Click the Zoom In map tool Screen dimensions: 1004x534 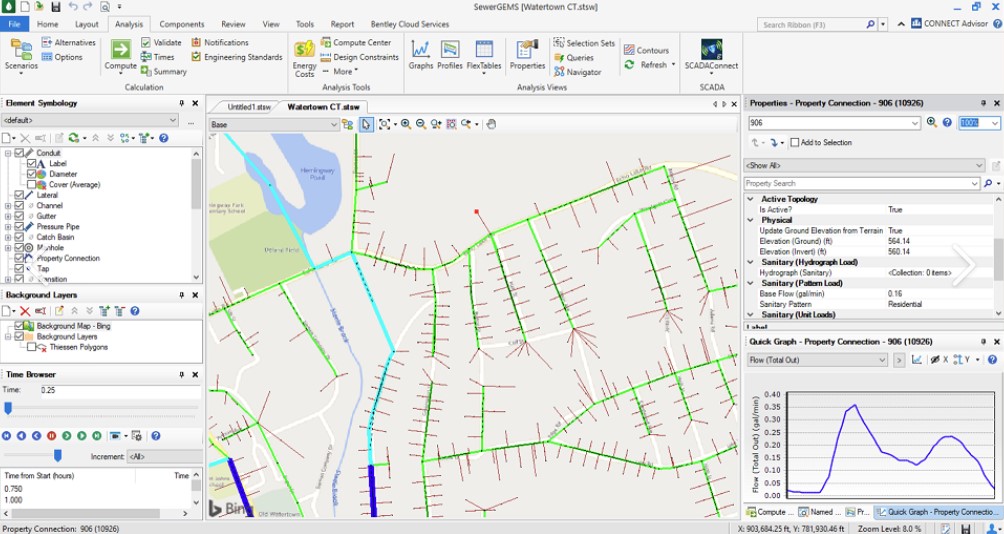pos(405,124)
